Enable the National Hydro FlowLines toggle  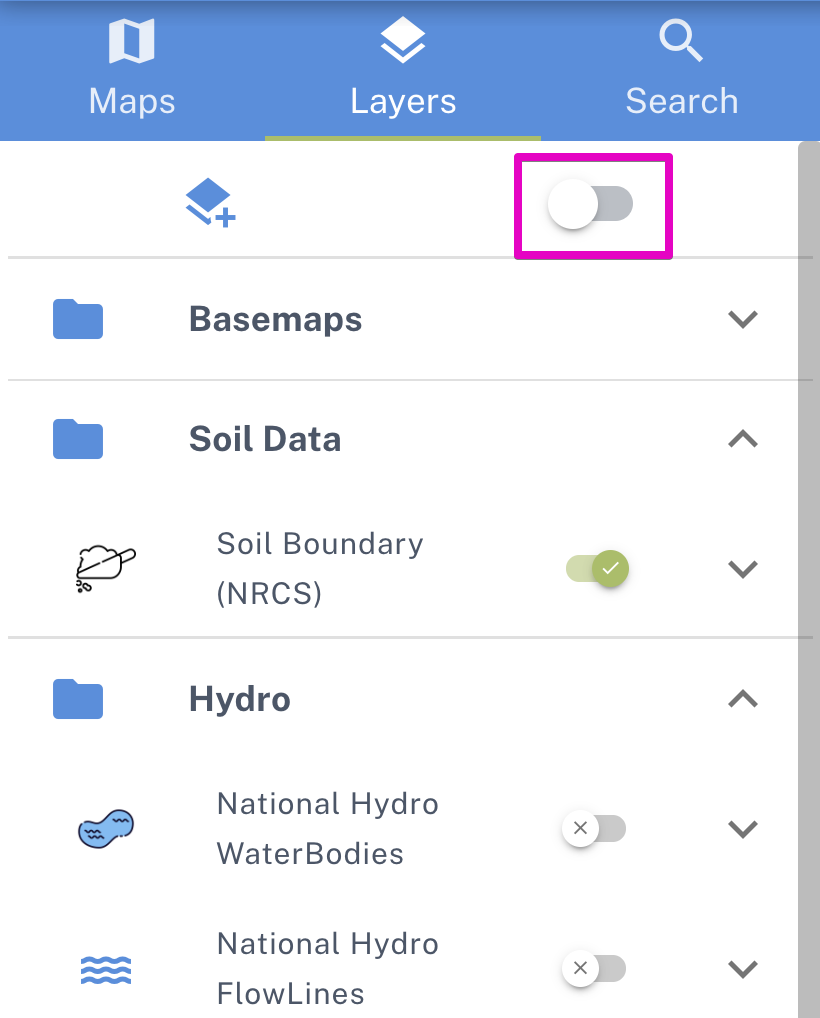pos(593,968)
